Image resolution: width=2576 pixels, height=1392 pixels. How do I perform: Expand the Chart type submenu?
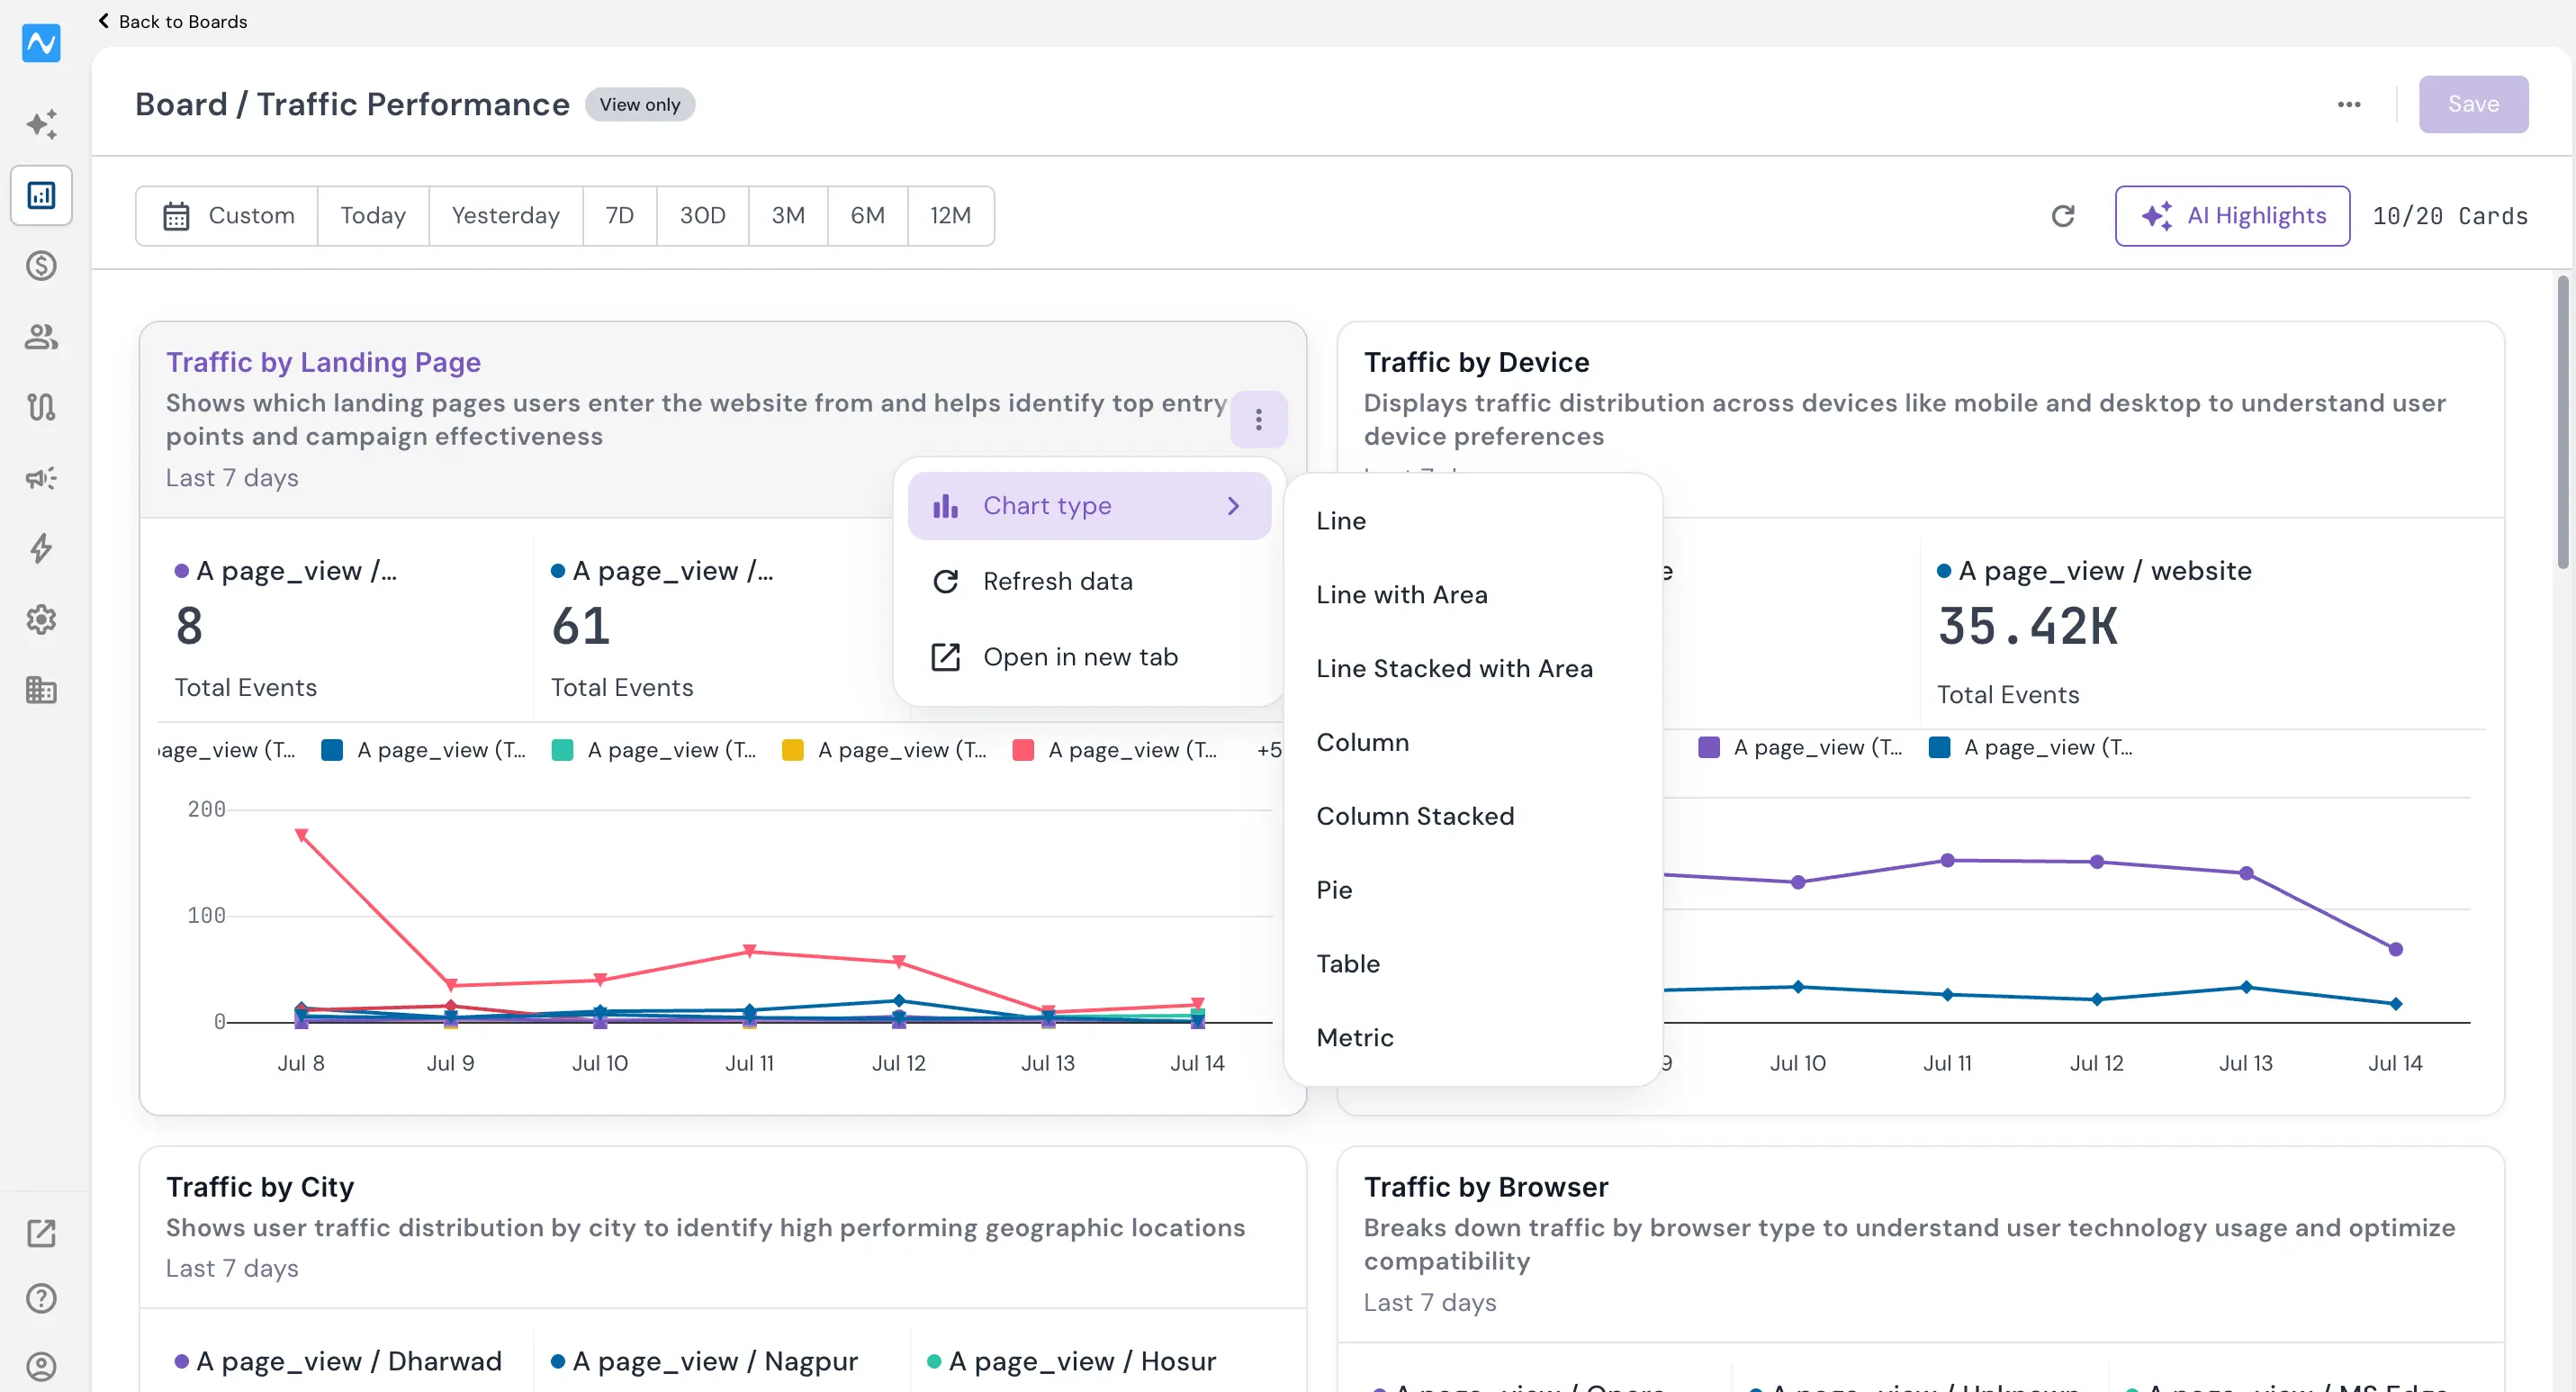point(1089,506)
